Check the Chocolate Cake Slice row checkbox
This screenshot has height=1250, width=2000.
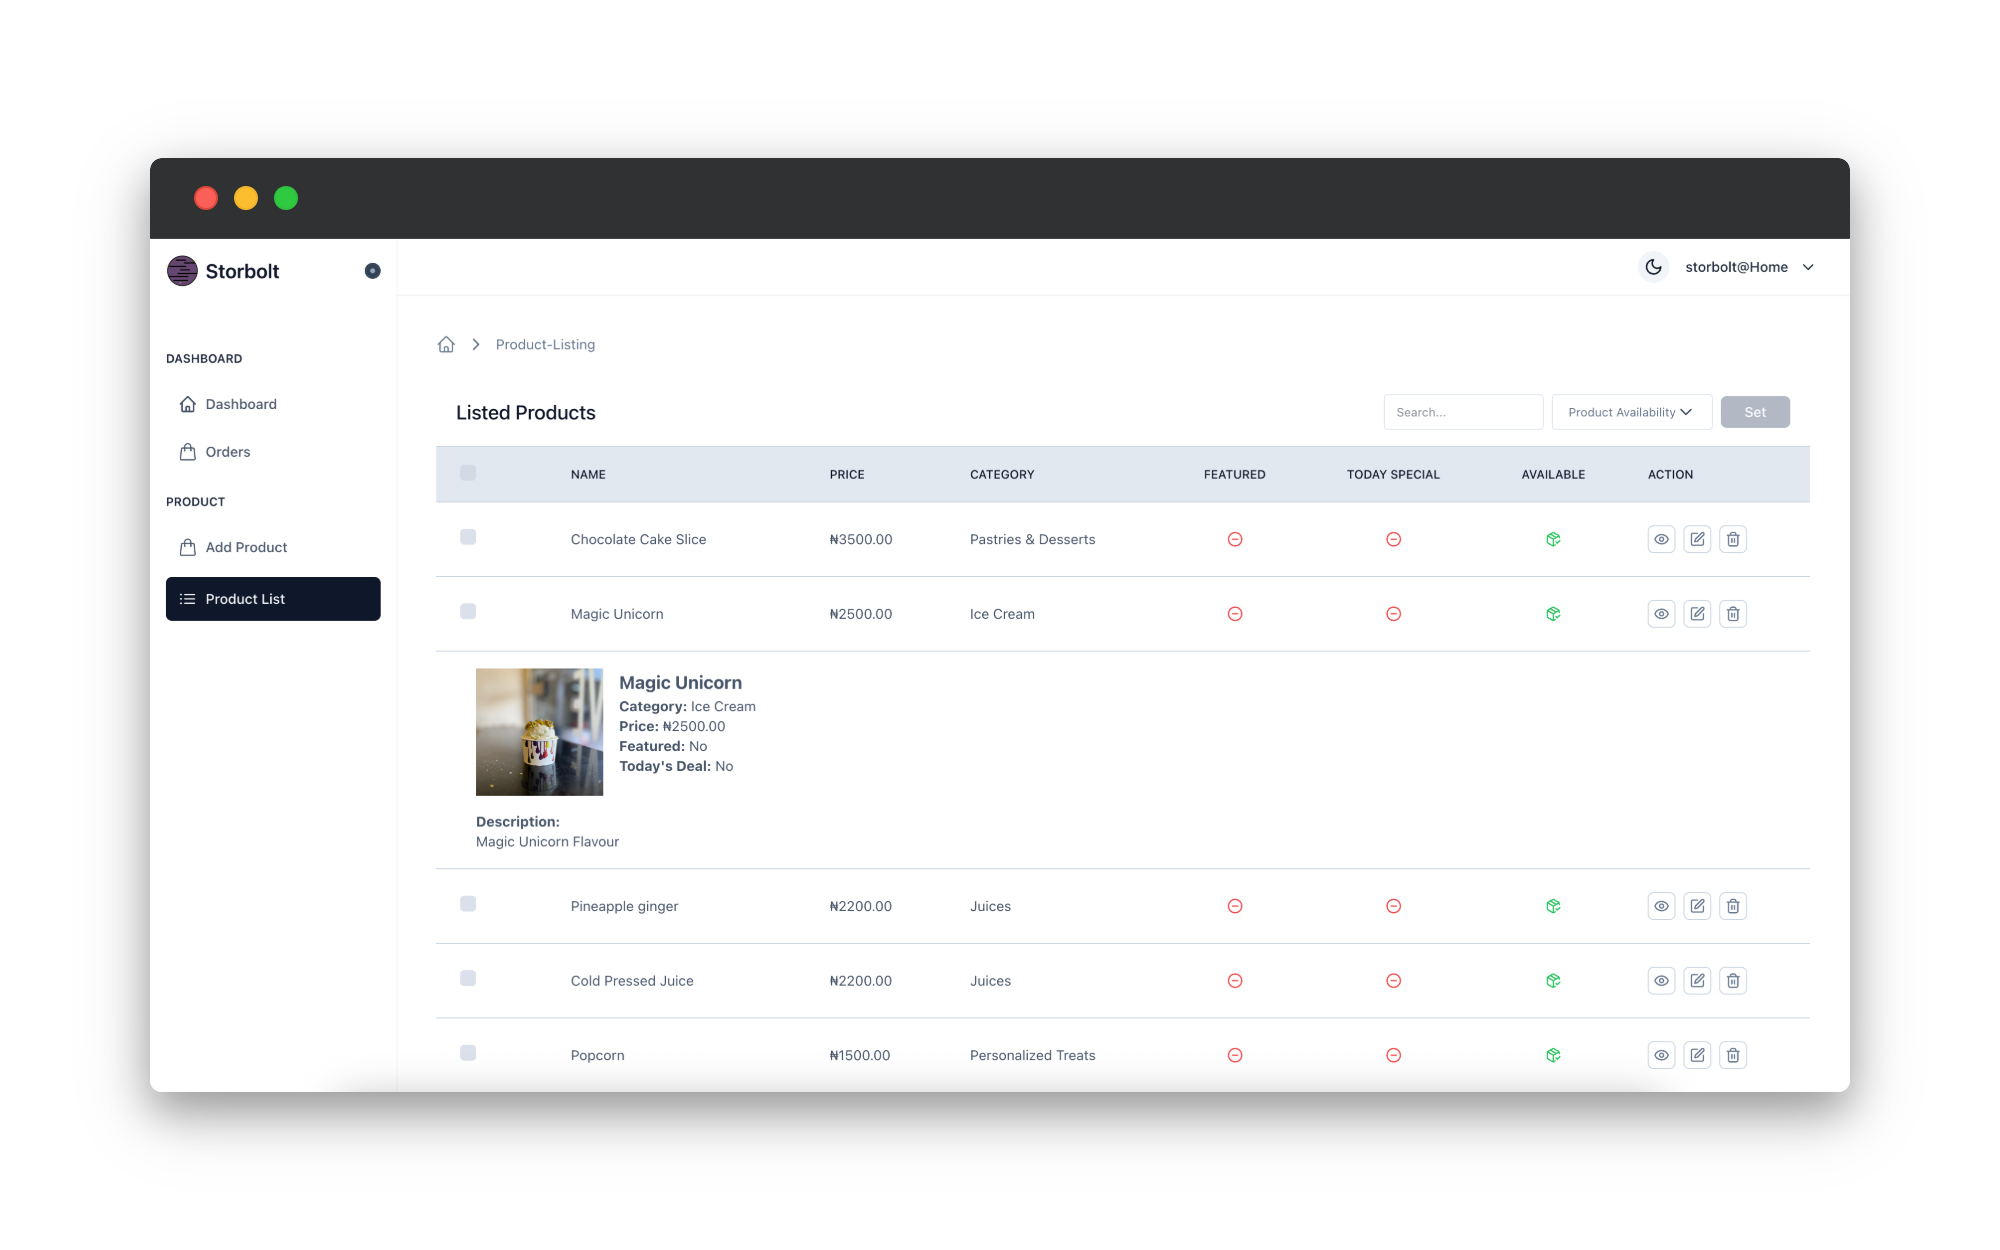467,536
